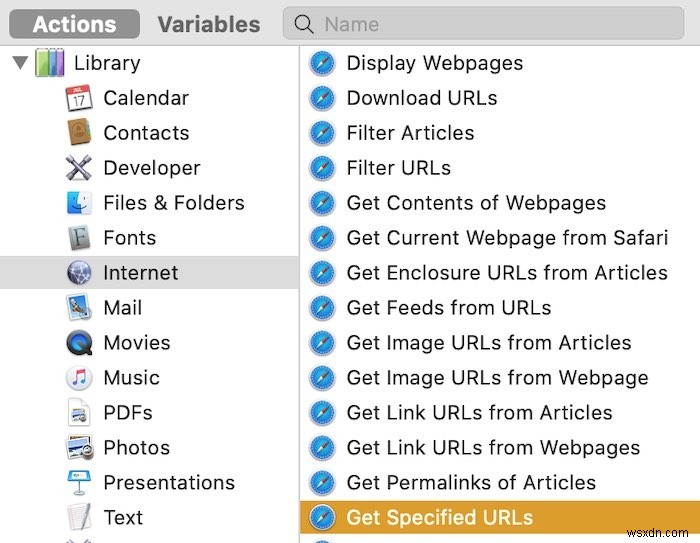Screen dimensions: 700x543
Task: Select the Presentations category
Action: pos(169,483)
